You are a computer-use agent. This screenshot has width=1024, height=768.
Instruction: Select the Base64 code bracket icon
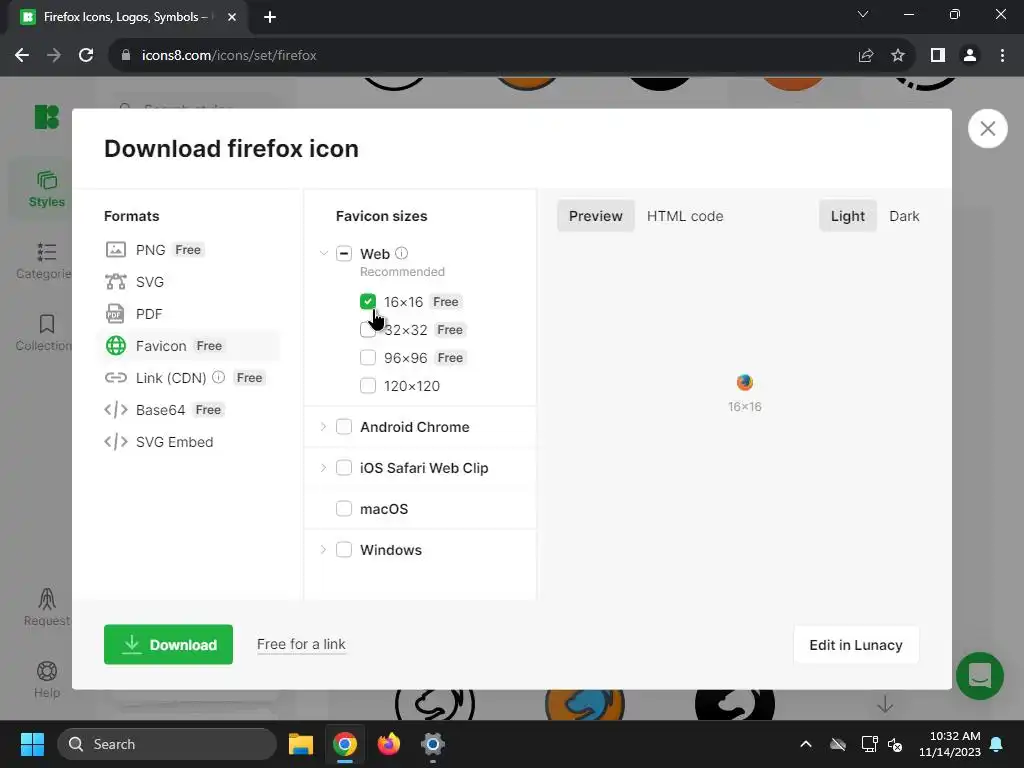[116, 409]
